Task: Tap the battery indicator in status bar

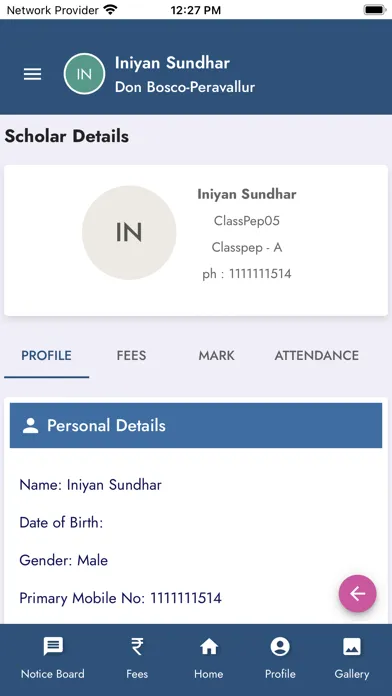Action: 375,10
